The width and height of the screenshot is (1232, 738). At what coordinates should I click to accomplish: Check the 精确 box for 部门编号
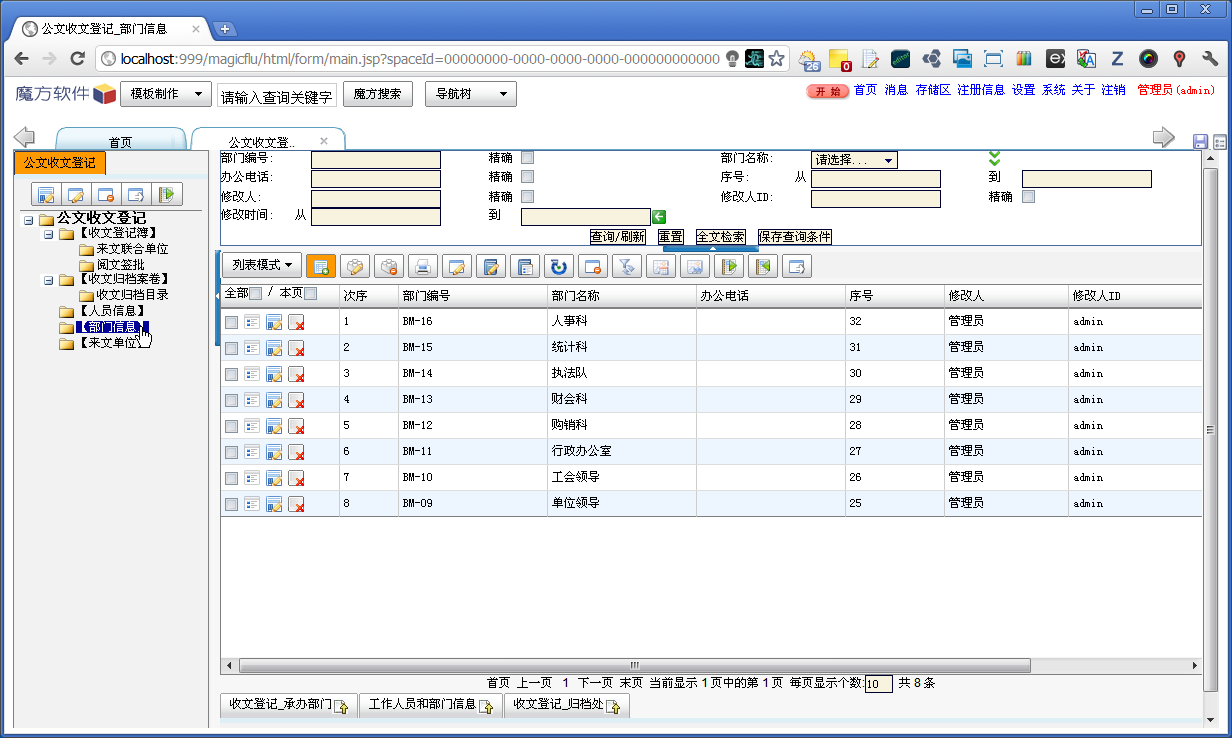[527, 158]
